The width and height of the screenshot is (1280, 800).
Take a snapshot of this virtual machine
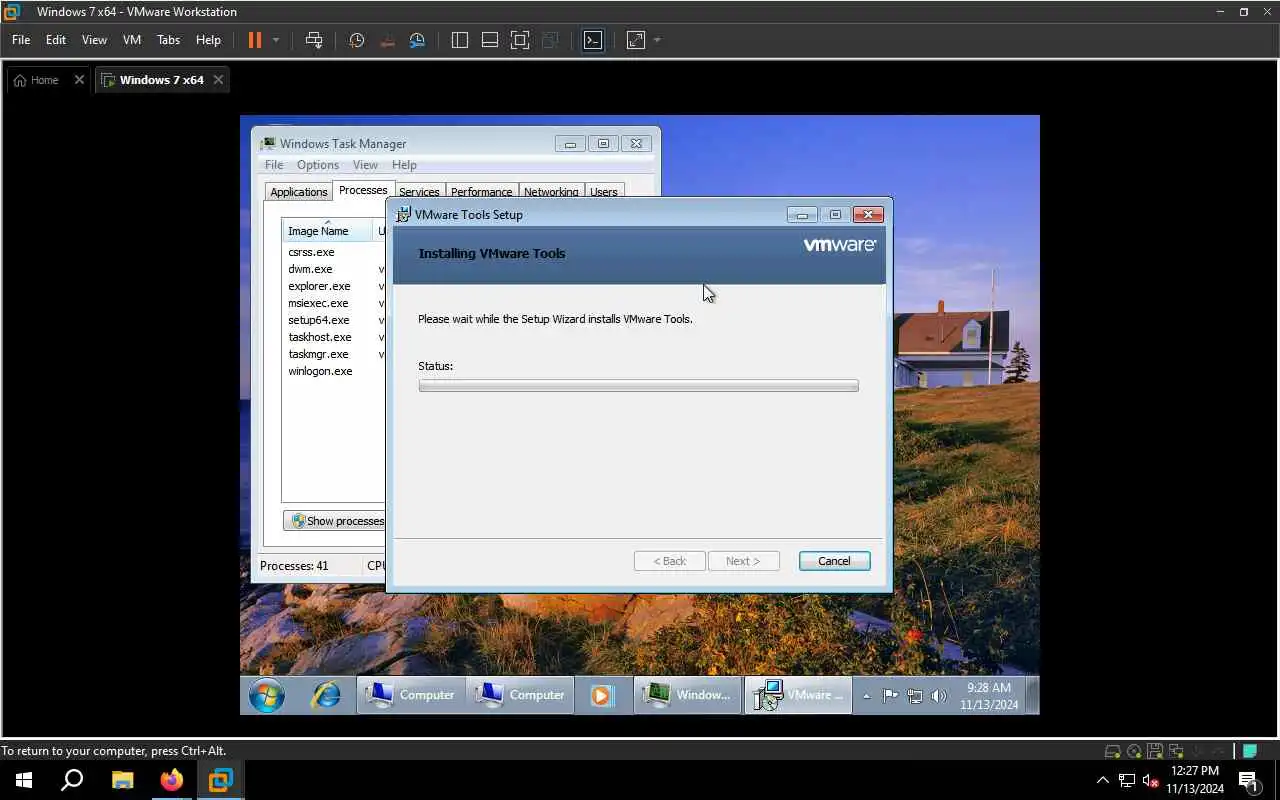(x=357, y=40)
